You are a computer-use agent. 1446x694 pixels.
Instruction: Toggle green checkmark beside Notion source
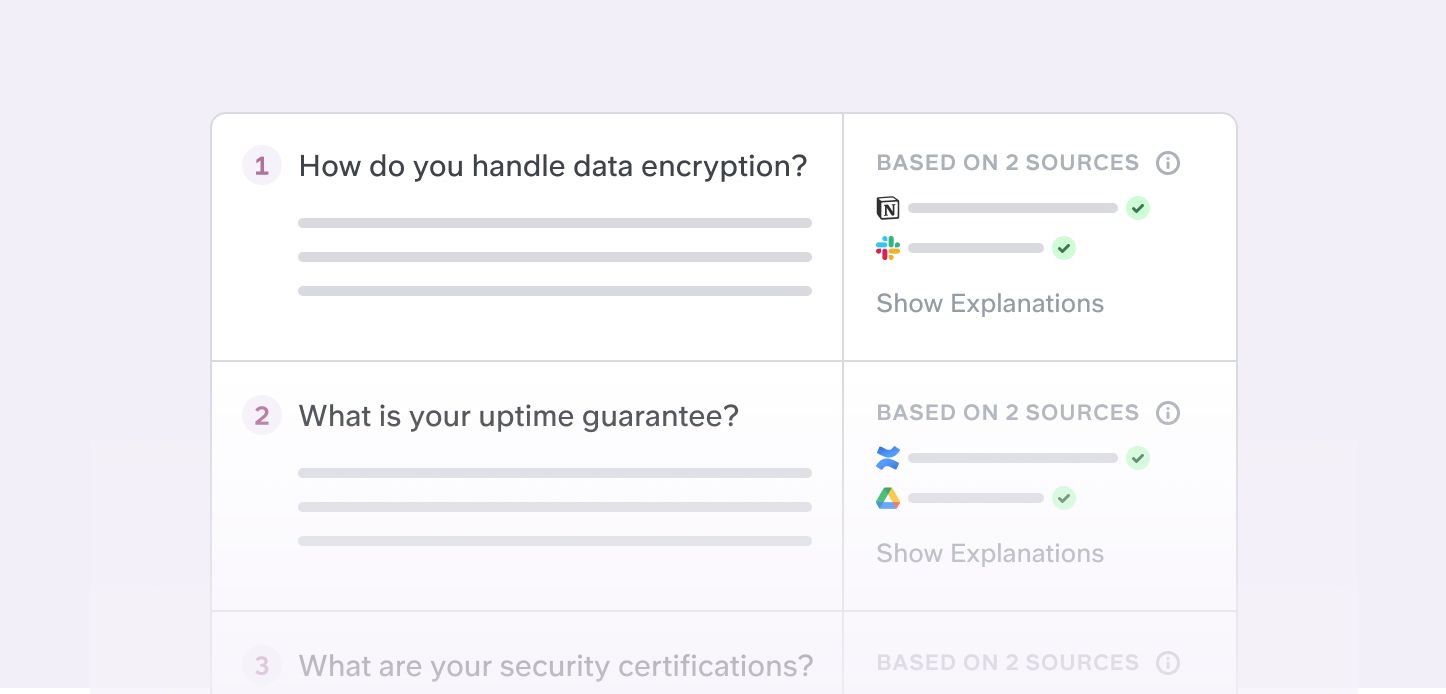pyautogui.click(x=1138, y=208)
